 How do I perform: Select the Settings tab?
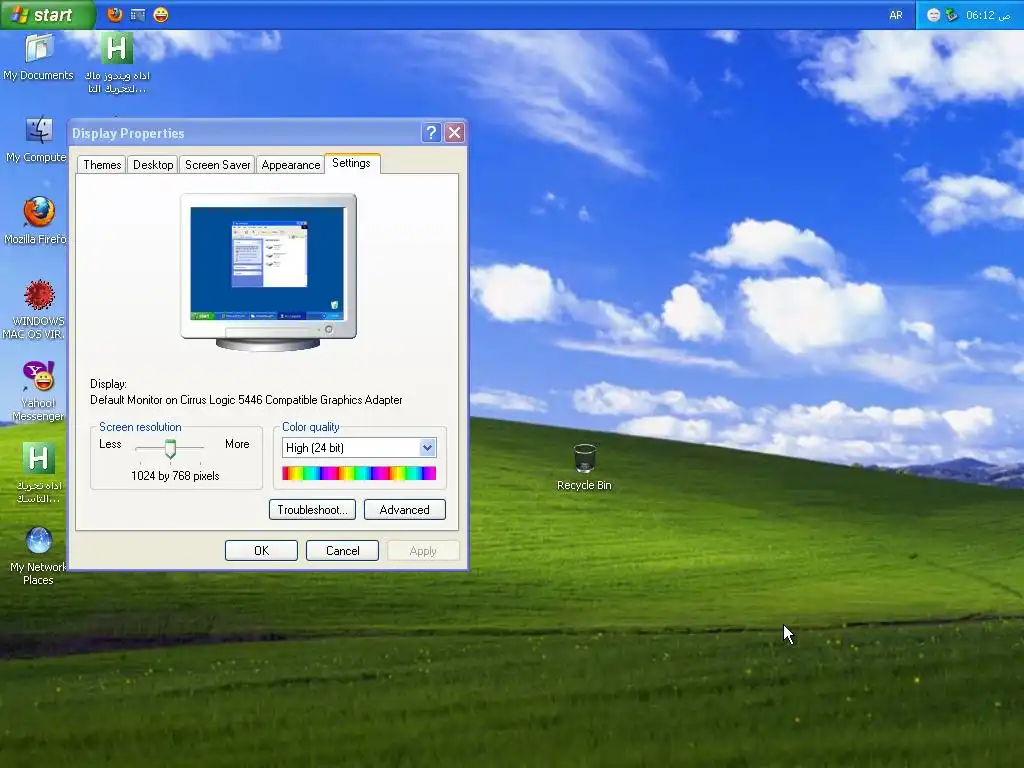351,163
